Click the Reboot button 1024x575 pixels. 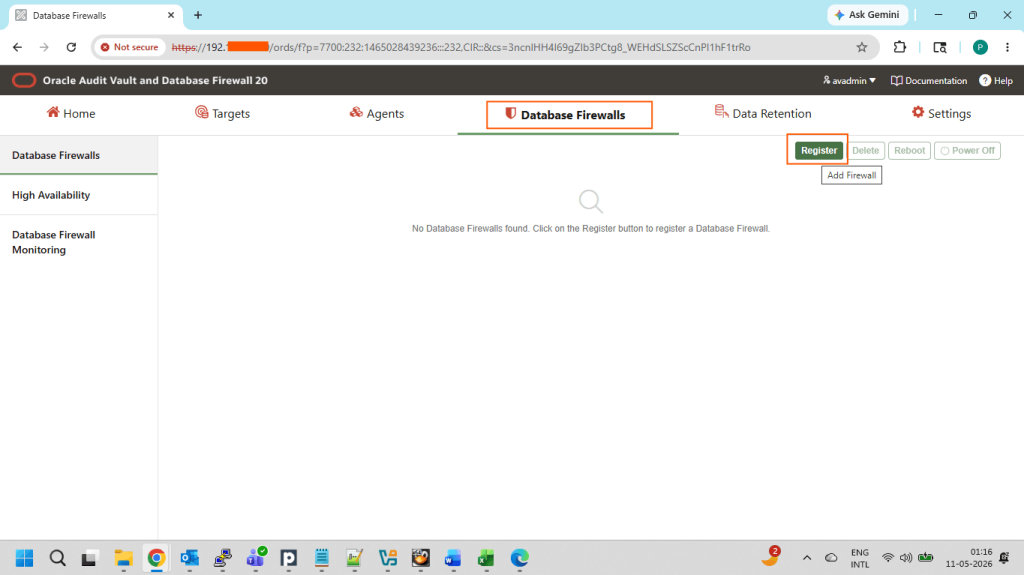(909, 150)
